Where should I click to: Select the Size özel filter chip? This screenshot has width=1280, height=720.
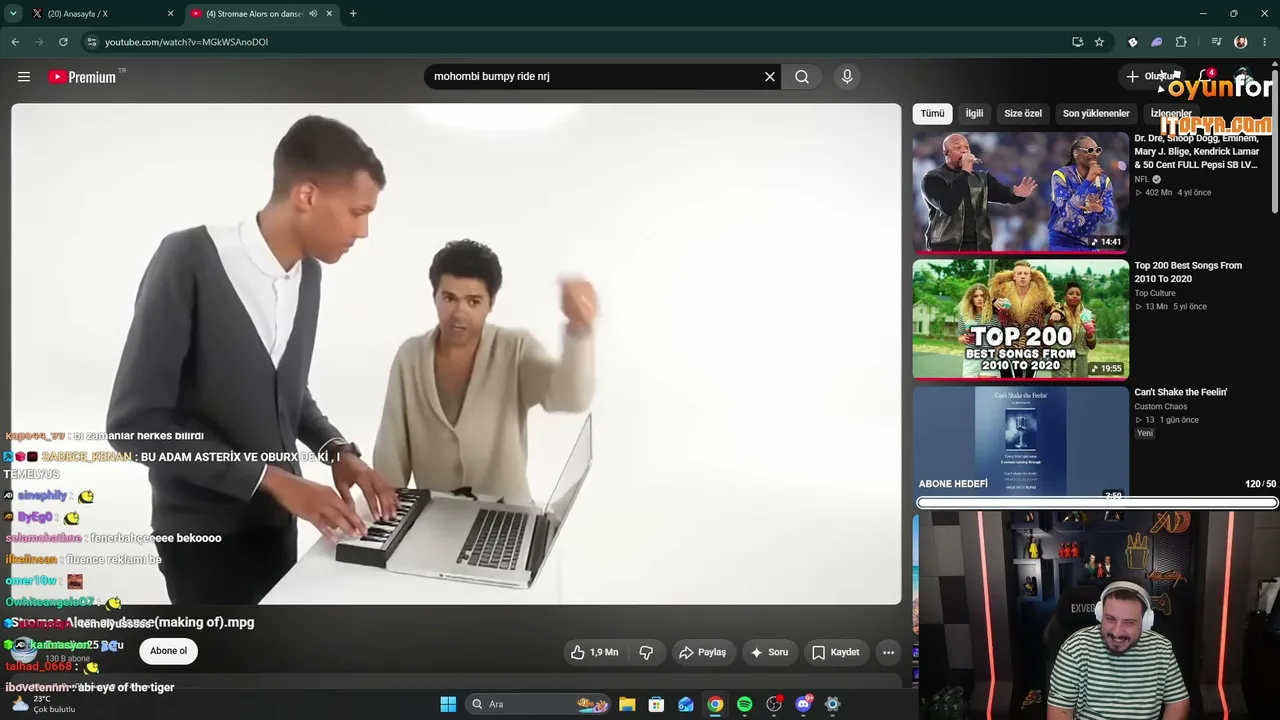(1023, 114)
